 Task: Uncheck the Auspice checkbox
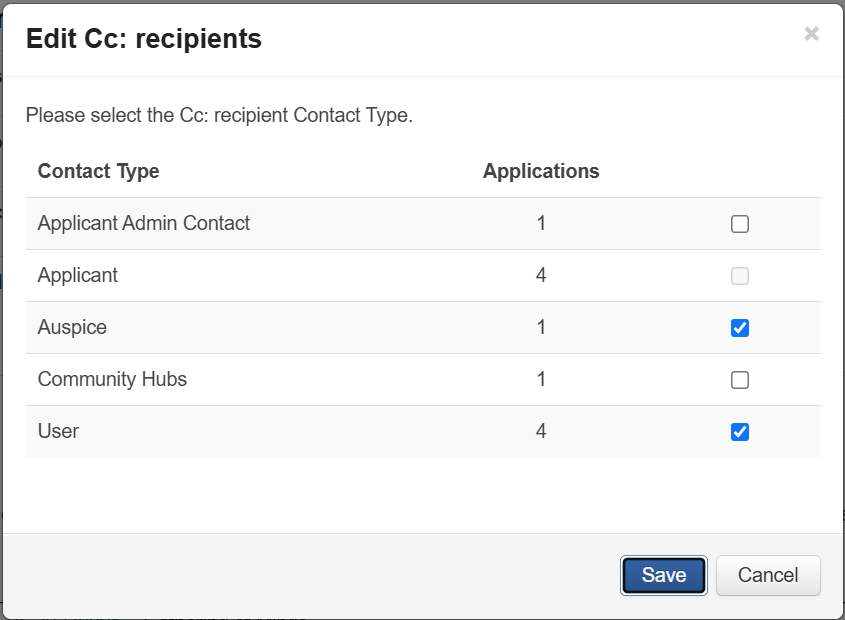coord(740,328)
